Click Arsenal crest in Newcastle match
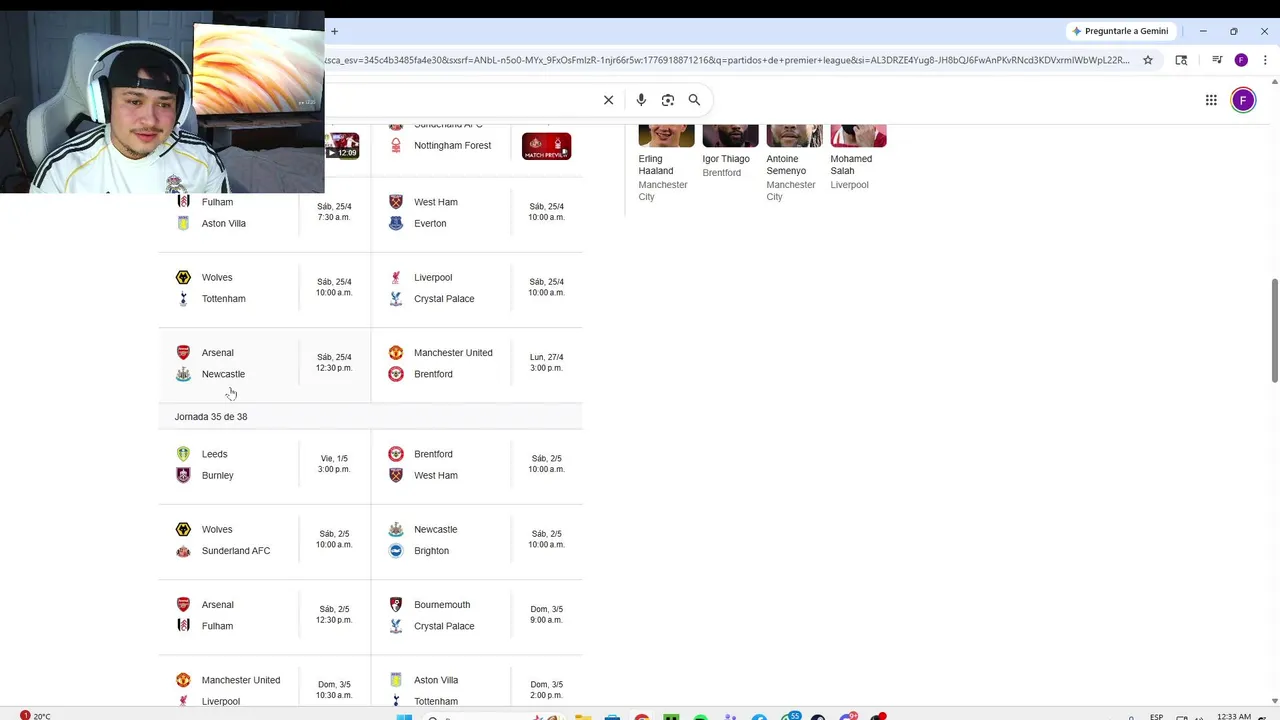 point(183,352)
